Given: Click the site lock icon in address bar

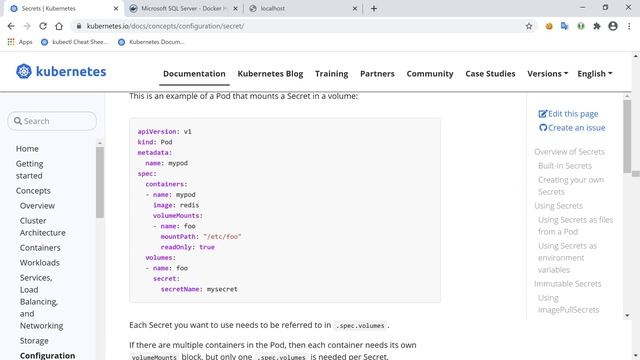Looking at the screenshot, I should tap(79, 26).
